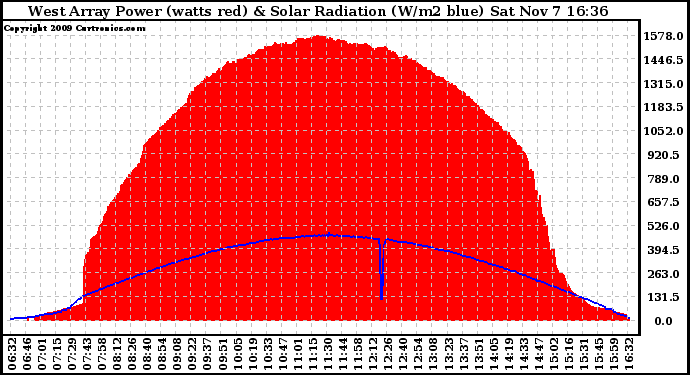Screen dimensions: 690x375
Task: Click the 11:58 x-axis label
Action: point(357,354)
